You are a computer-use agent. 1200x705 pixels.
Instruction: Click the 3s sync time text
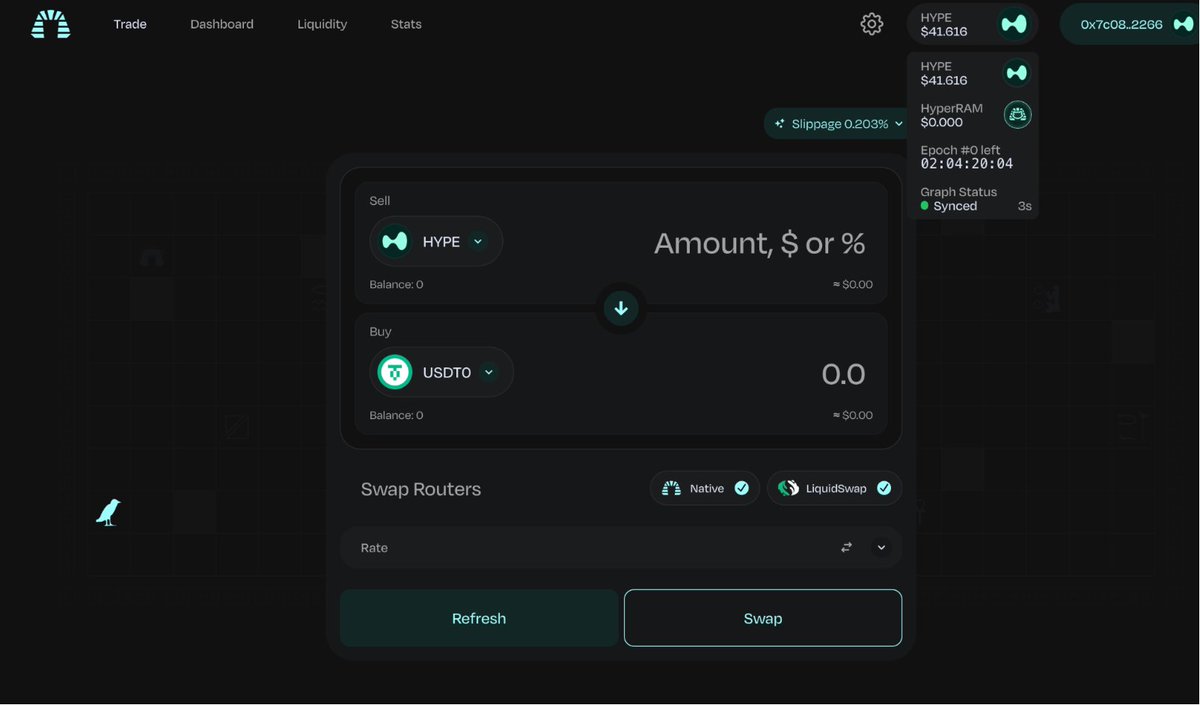(1025, 206)
